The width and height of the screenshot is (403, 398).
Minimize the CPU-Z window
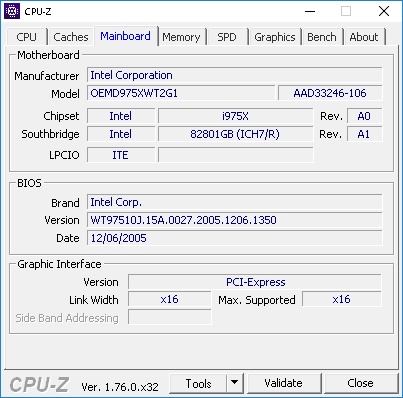[310, 11]
